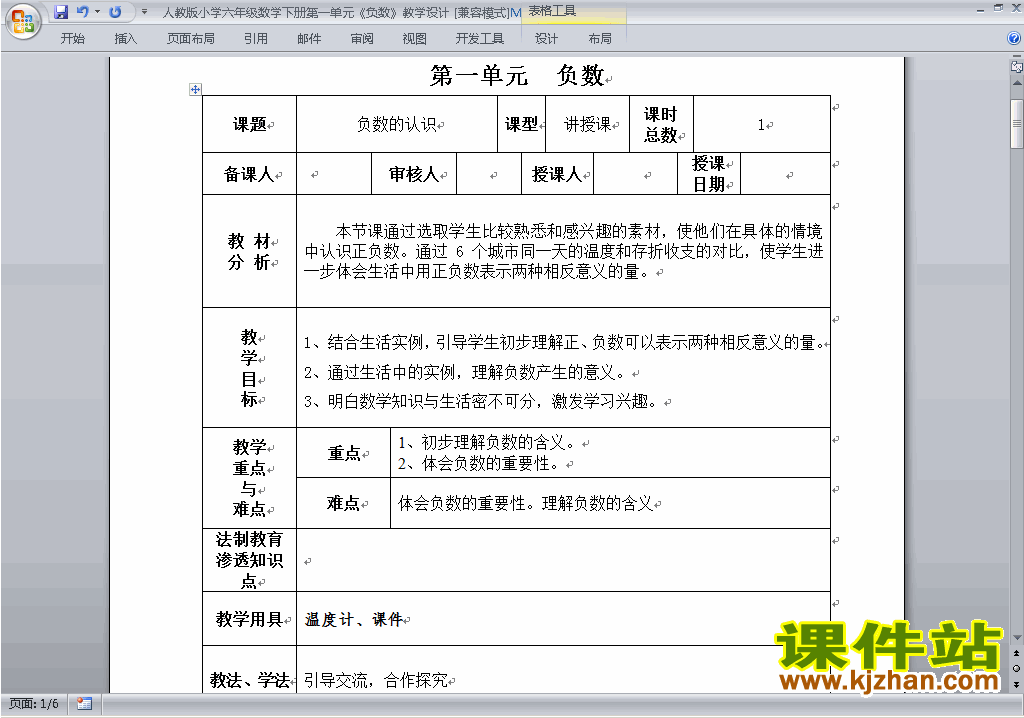Image resolution: width=1024 pixels, height=718 pixels.
Task: Click the next page double arrow
Action: click(x=1016, y=684)
